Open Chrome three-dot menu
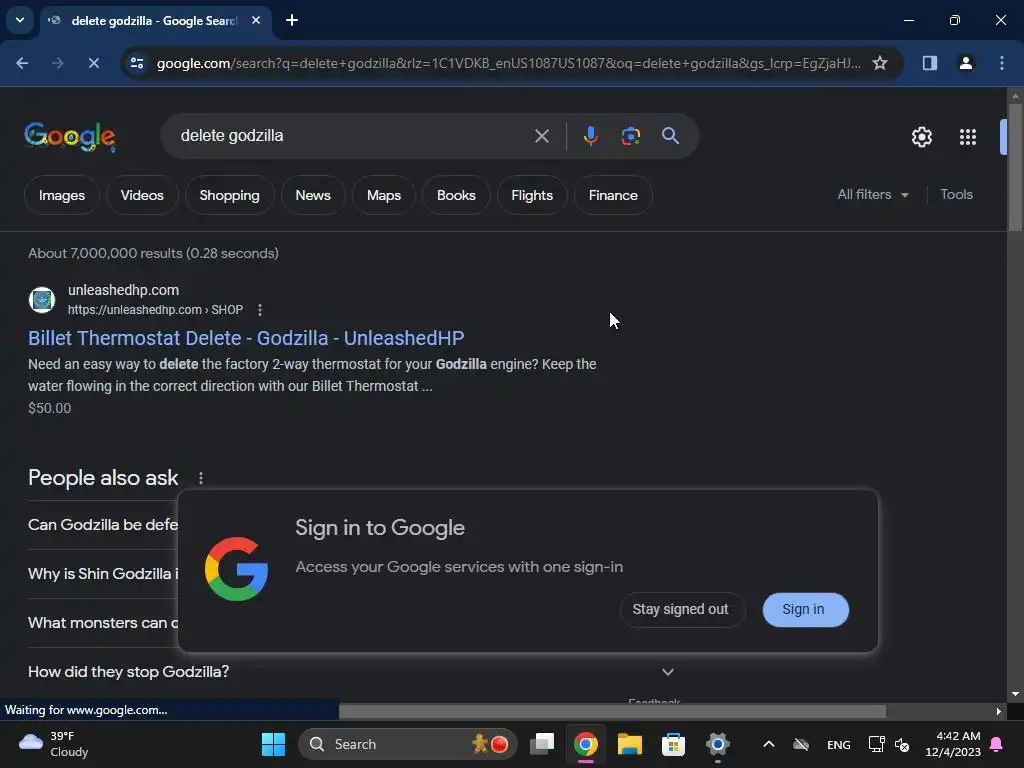Viewport: 1024px width, 768px height. point(1002,63)
